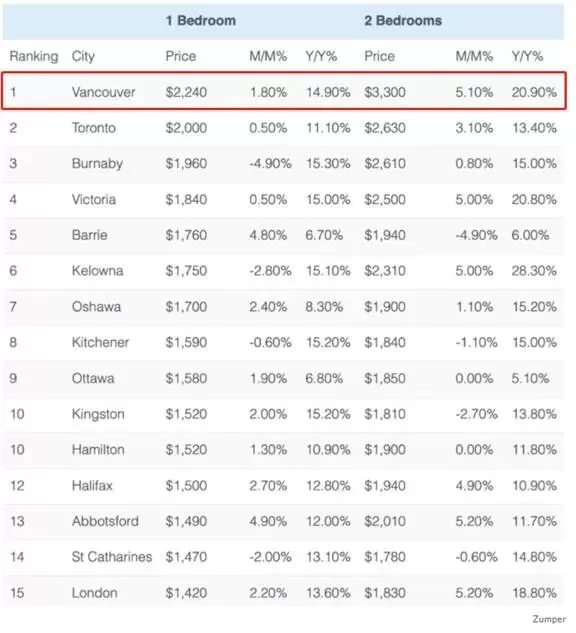576x633 pixels.
Task: Select the City column header
Action: point(83,56)
